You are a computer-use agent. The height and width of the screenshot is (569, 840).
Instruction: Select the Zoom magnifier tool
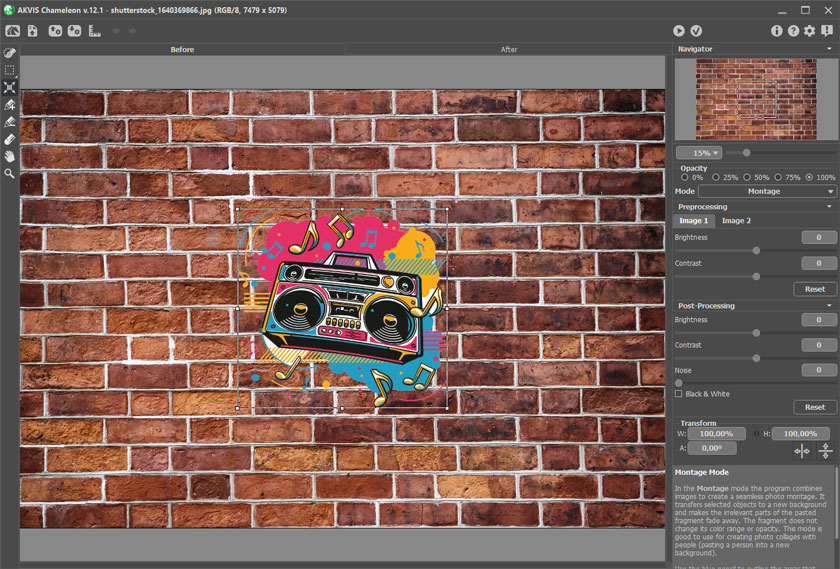pyautogui.click(x=10, y=174)
